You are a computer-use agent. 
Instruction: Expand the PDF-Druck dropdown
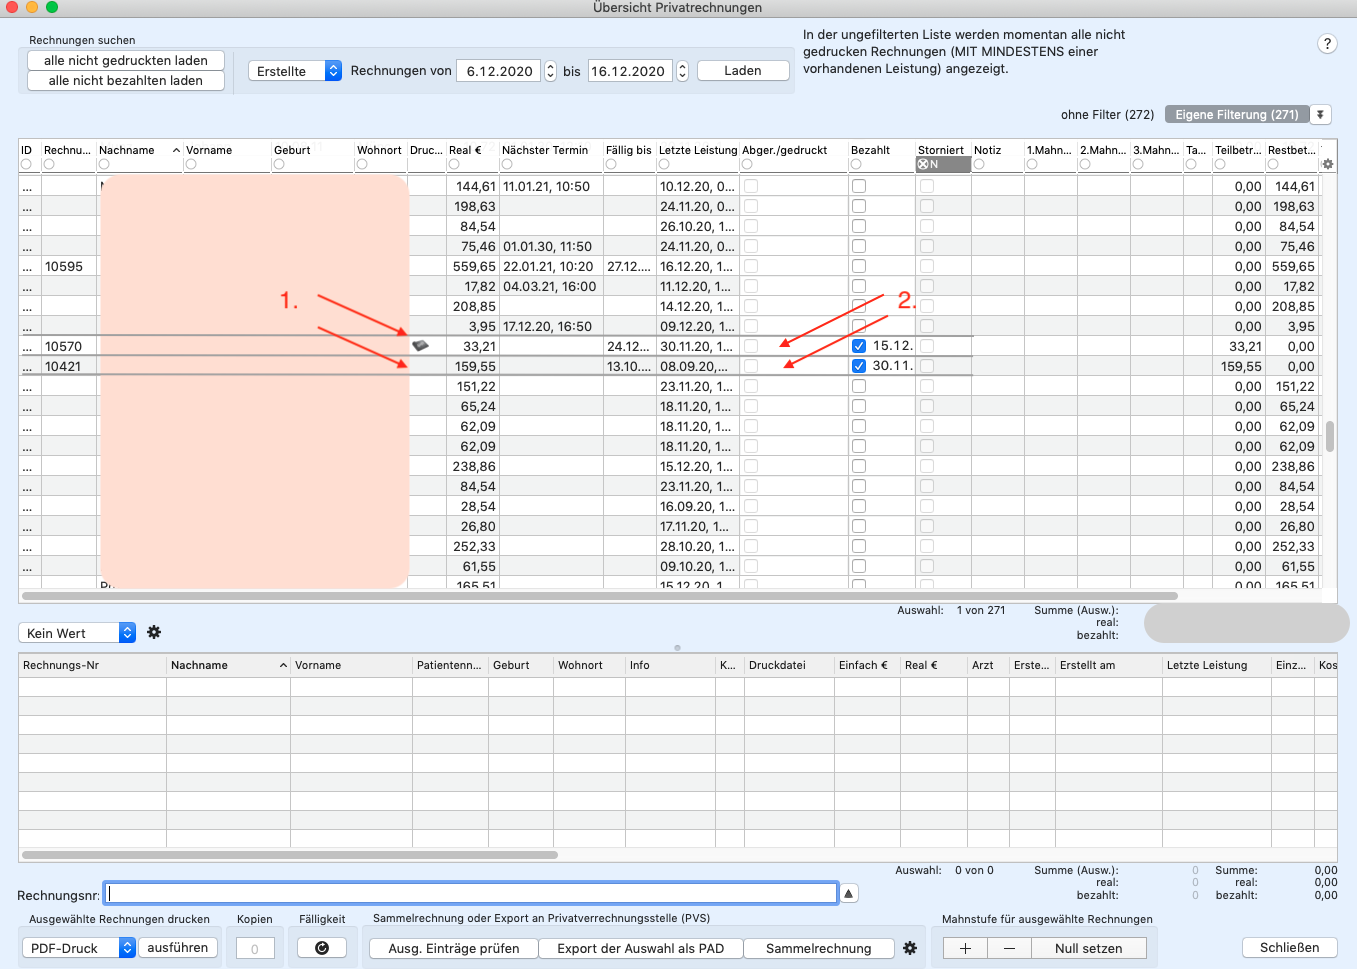point(79,947)
